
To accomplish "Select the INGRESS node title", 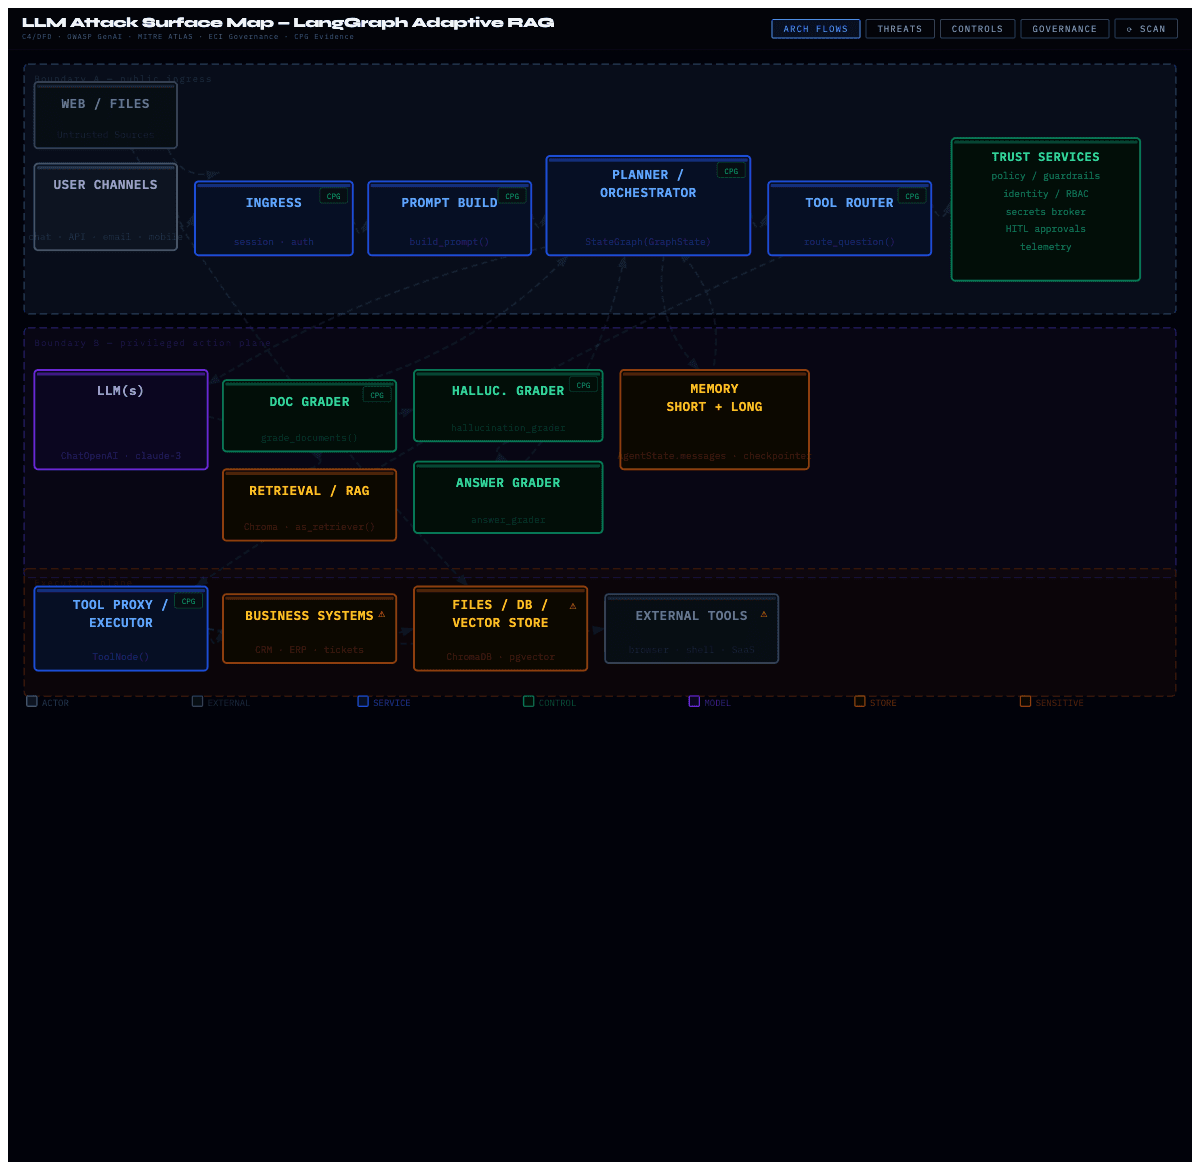I will [273, 203].
